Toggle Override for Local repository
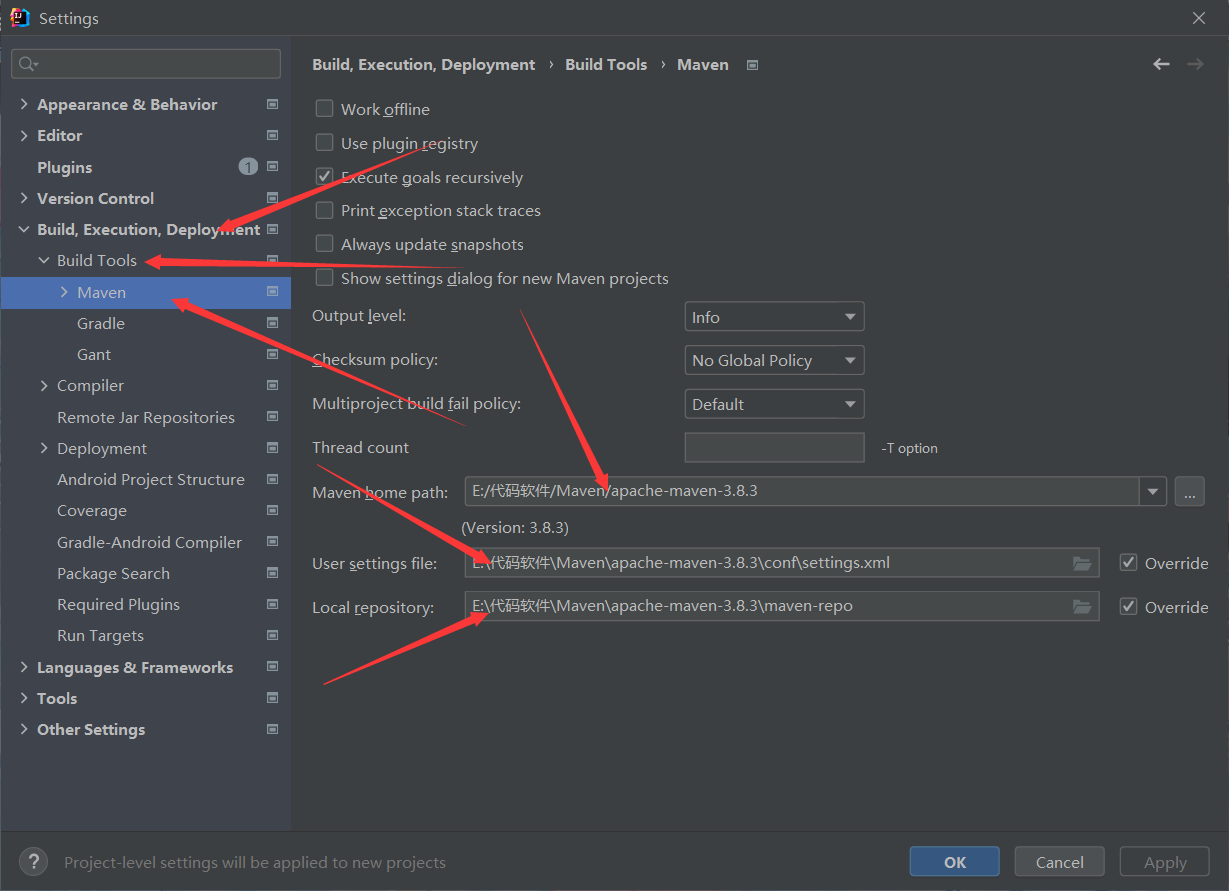Screen dimensions: 1229x891 [x=1128, y=607]
